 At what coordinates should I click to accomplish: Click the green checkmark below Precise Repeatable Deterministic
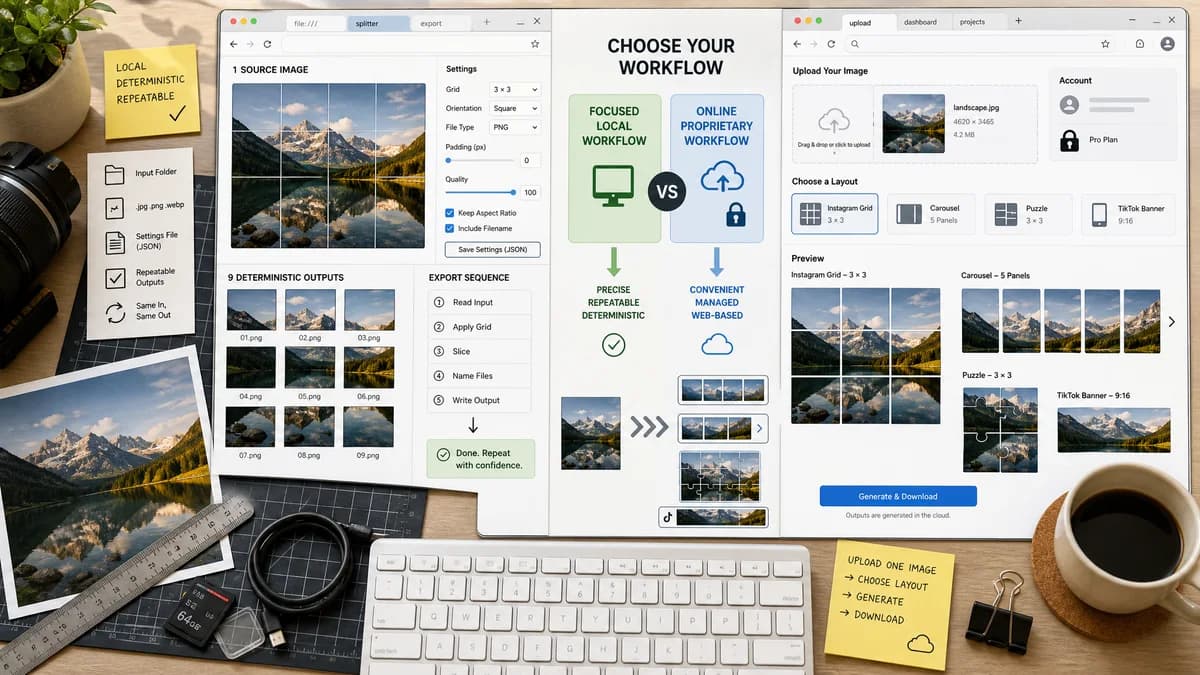pyautogui.click(x=613, y=345)
